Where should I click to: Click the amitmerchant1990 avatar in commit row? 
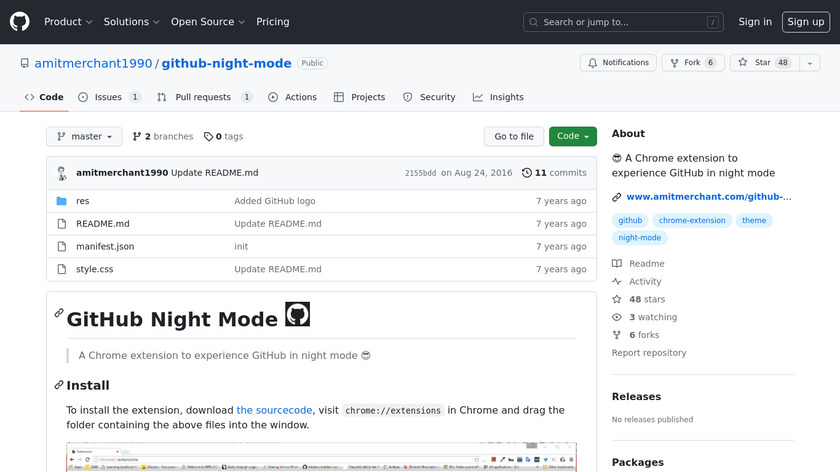point(62,173)
